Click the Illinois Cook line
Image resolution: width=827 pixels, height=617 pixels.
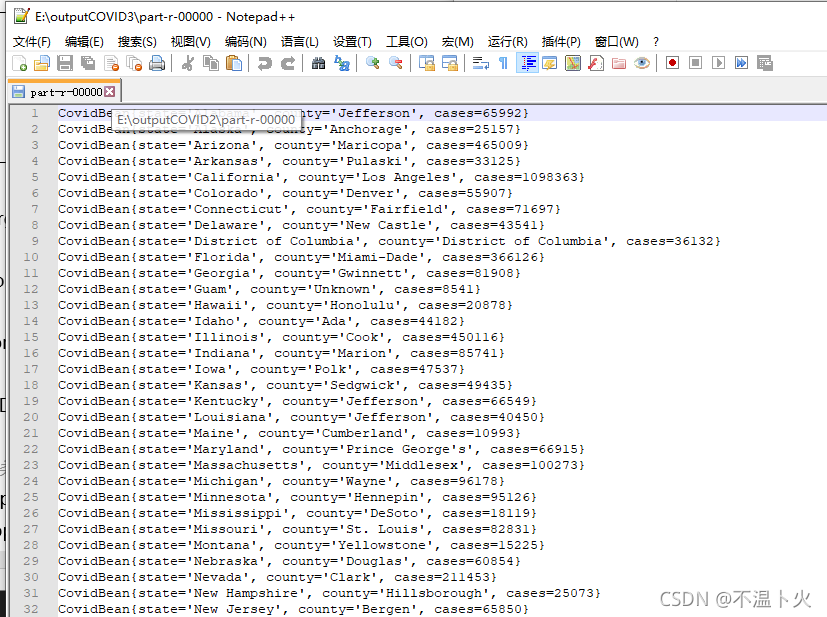click(281, 337)
